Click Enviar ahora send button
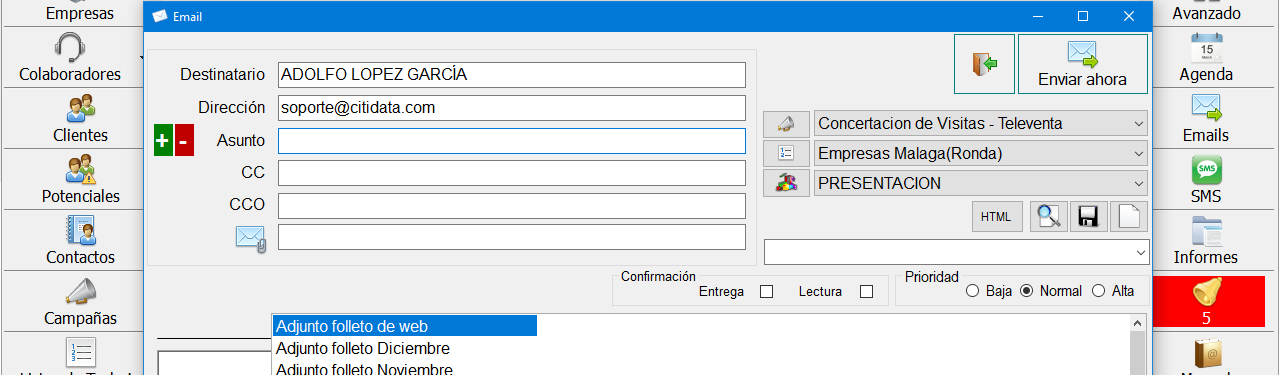1280x375 pixels. pyautogui.click(x=1083, y=64)
